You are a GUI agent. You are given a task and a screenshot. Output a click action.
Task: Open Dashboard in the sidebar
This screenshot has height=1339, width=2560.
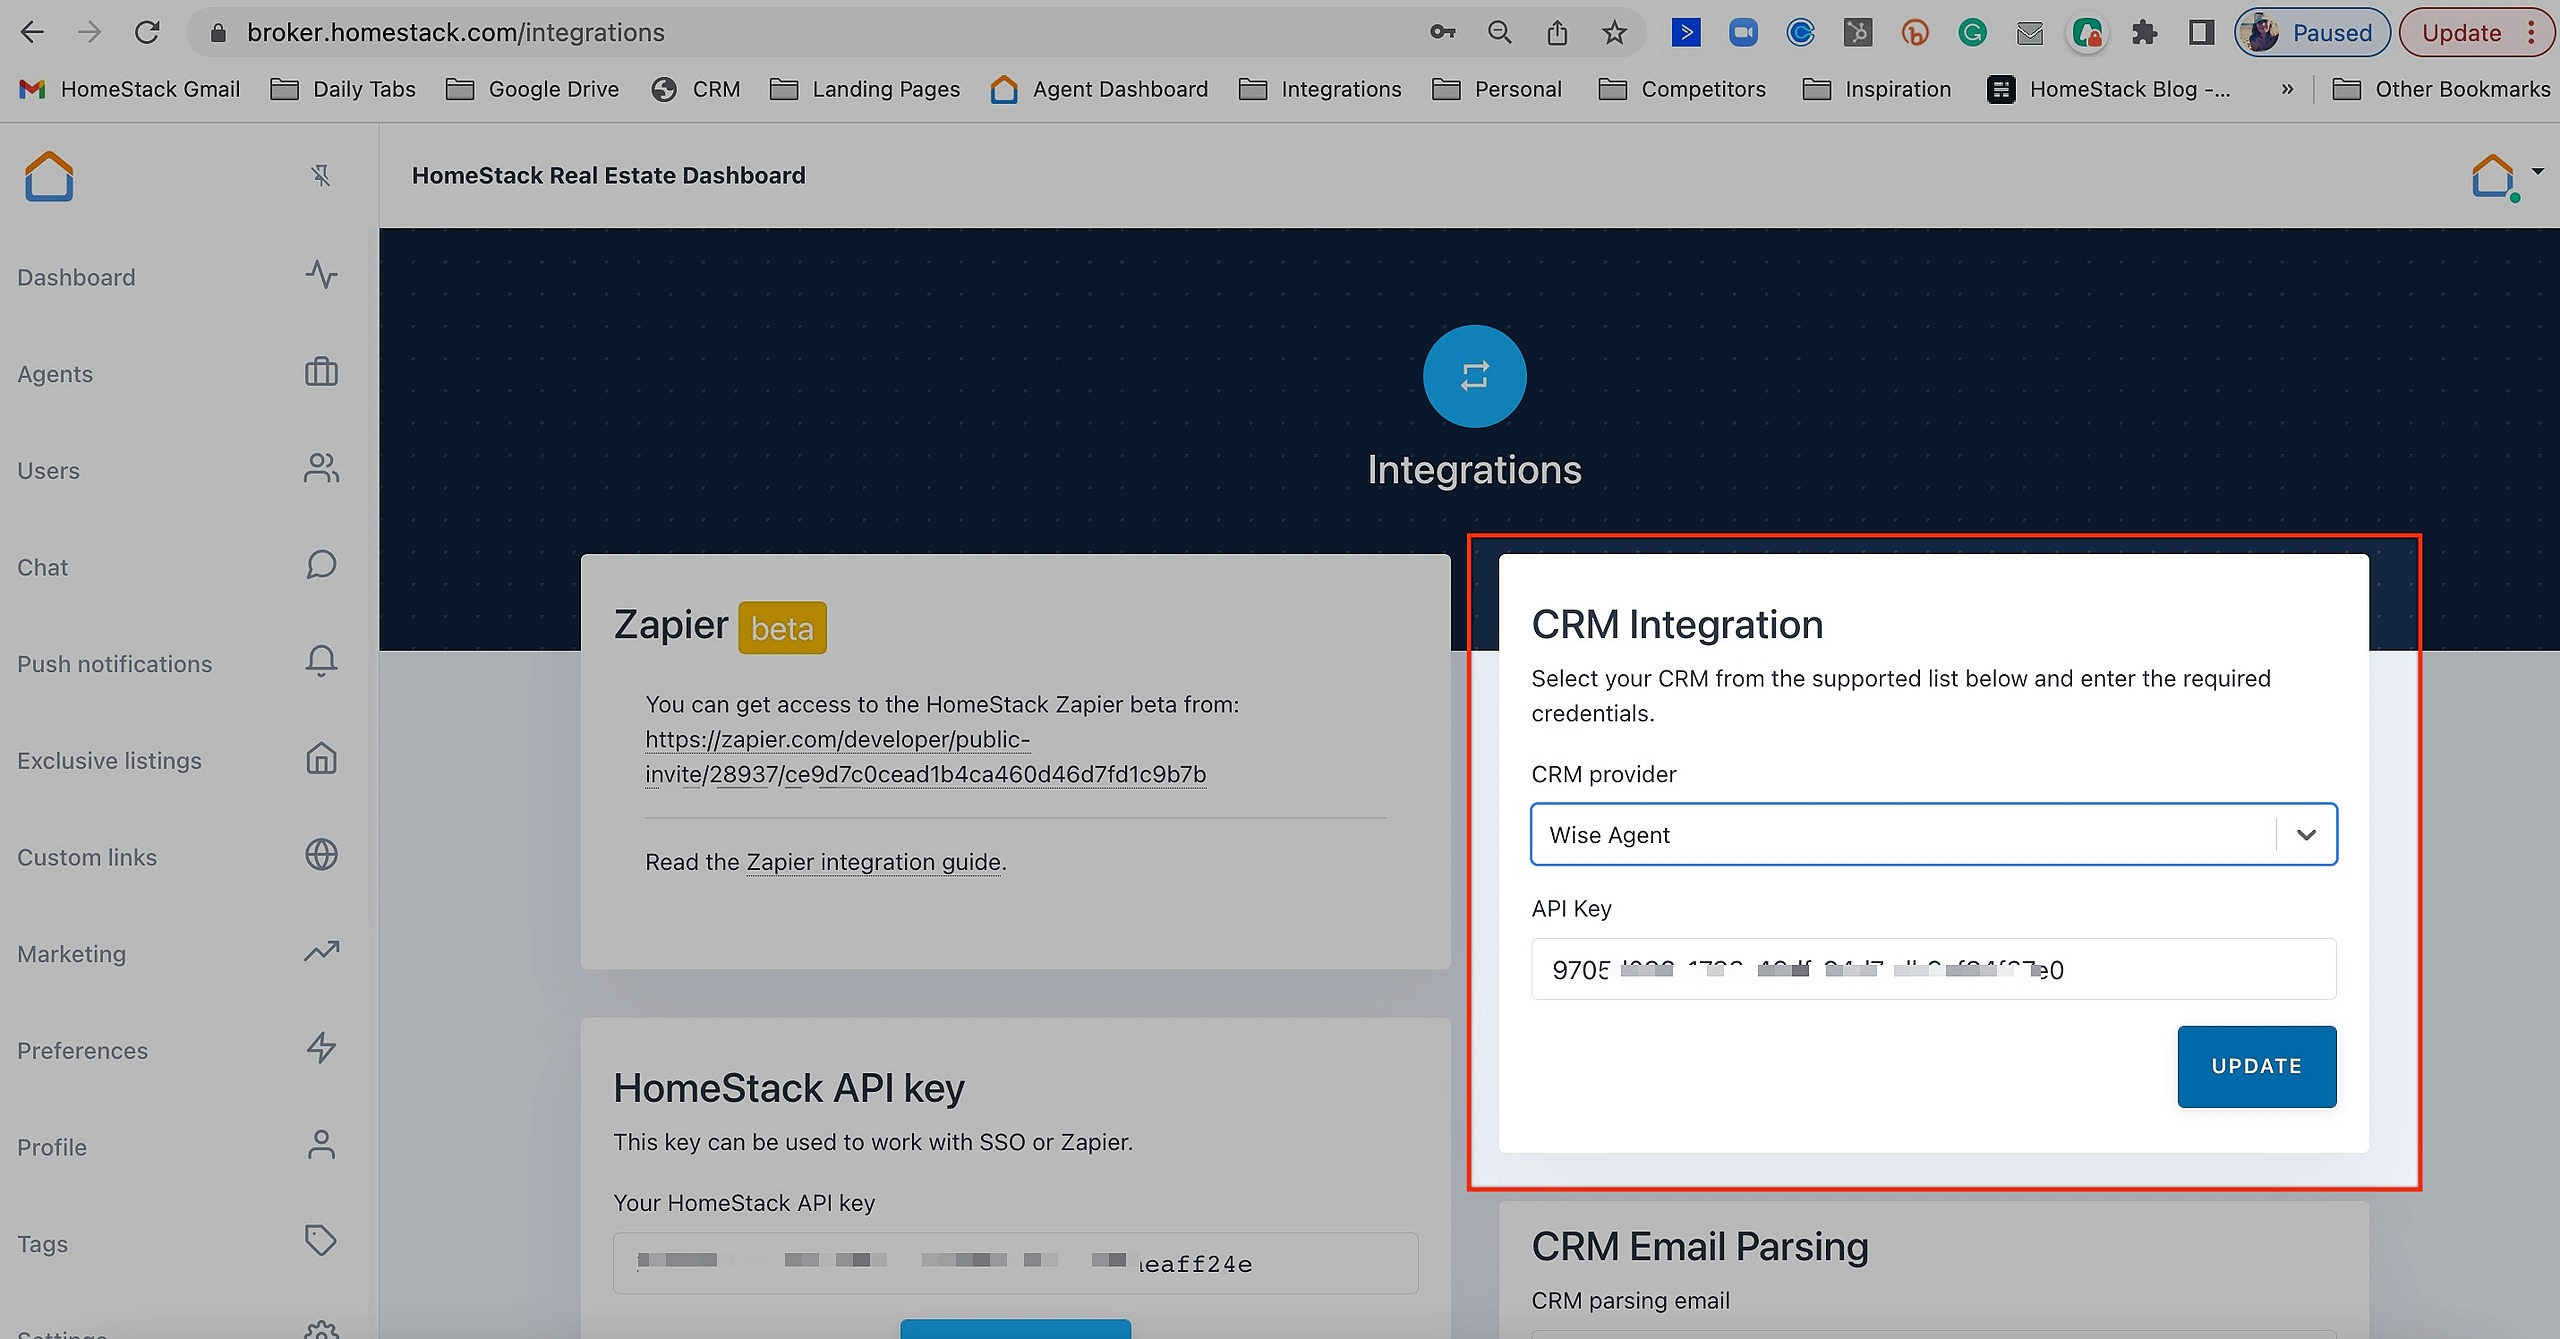(x=76, y=277)
